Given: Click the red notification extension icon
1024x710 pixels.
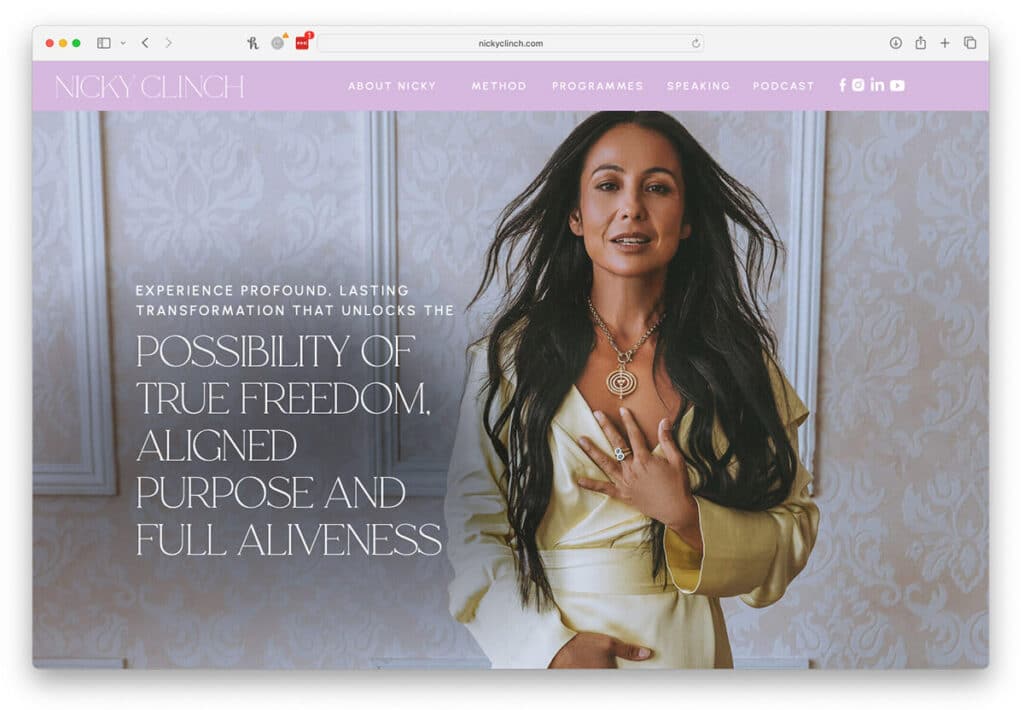Looking at the screenshot, I should (x=302, y=42).
